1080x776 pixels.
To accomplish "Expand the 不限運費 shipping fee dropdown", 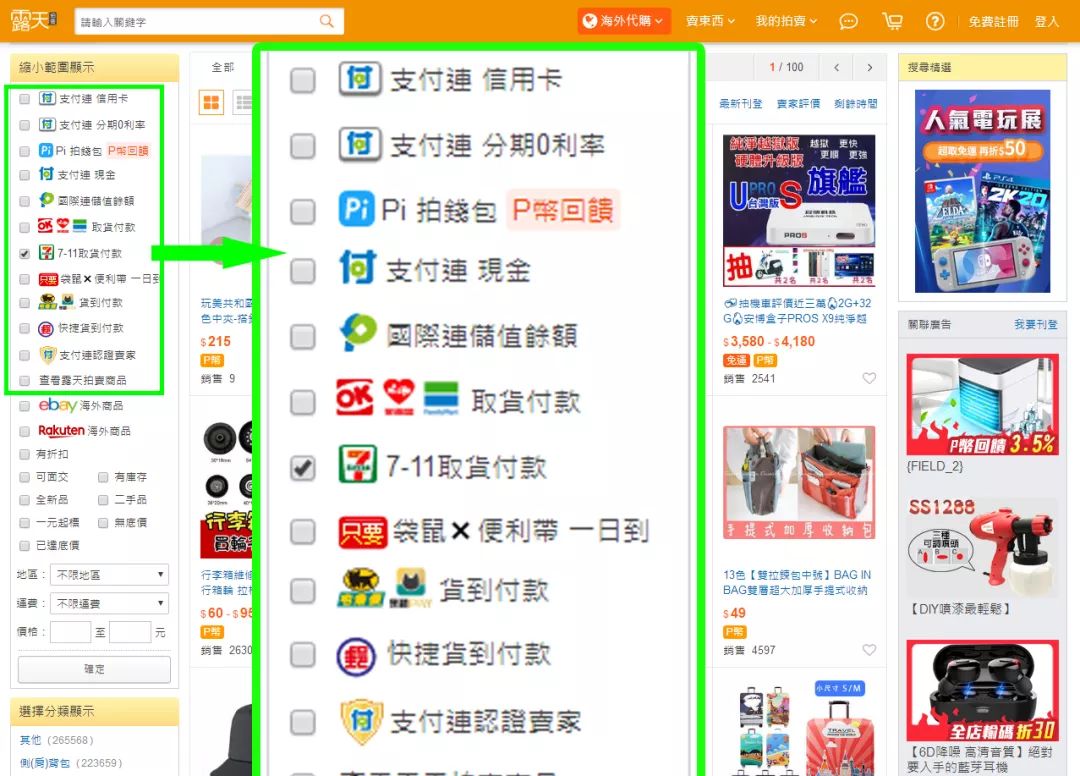I will point(111,603).
